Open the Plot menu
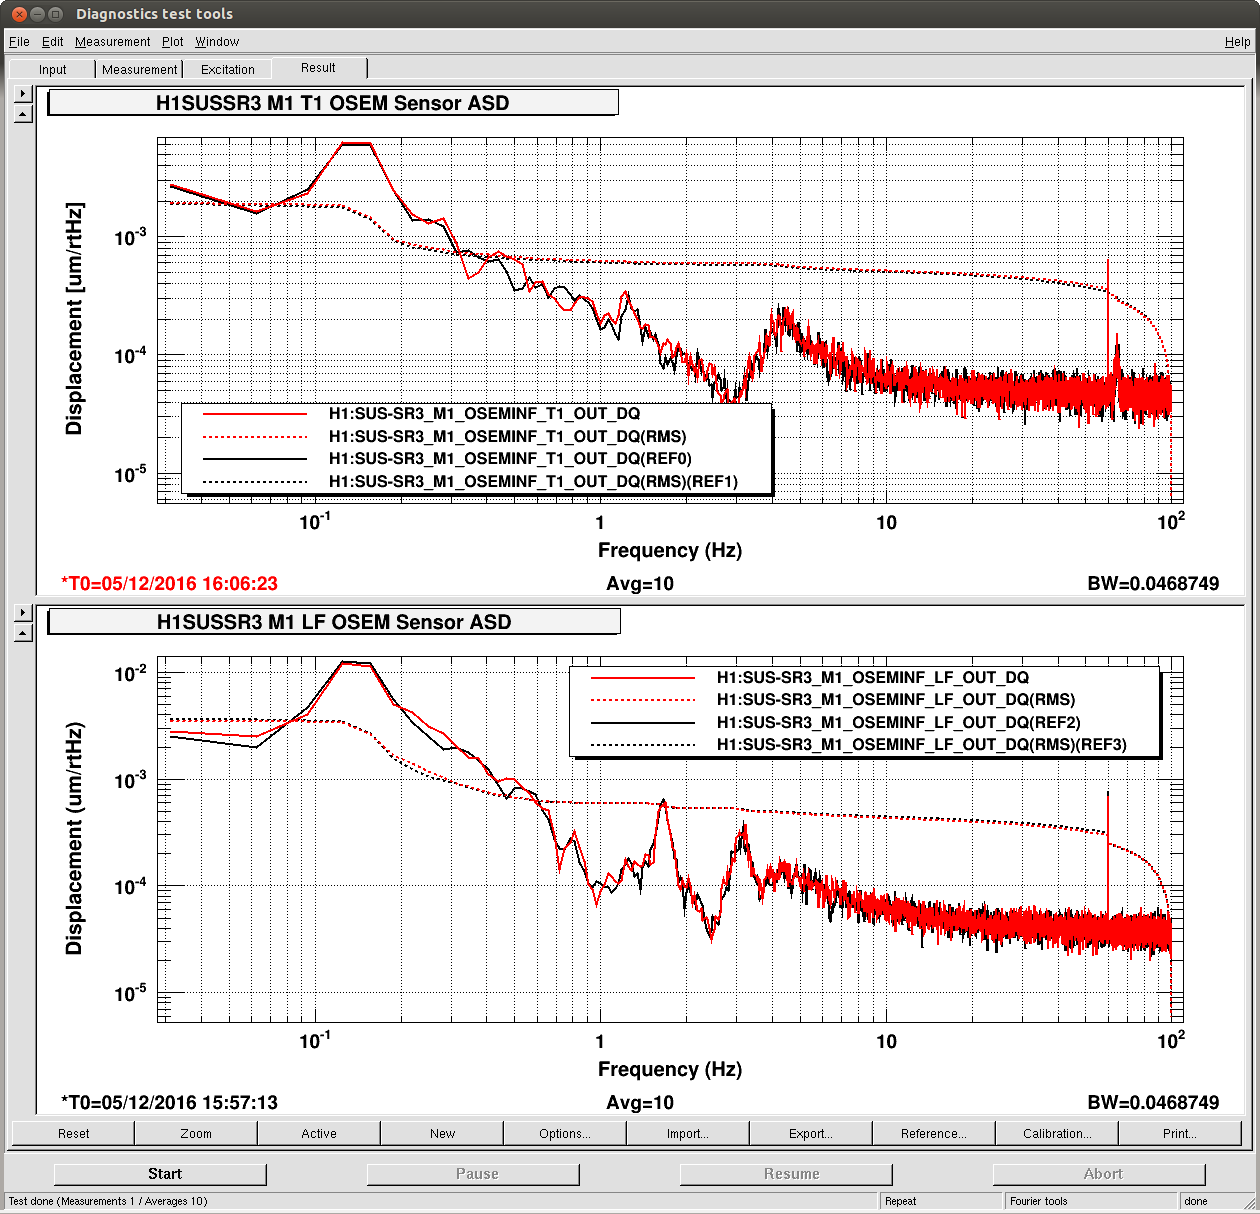The width and height of the screenshot is (1260, 1214). point(173,42)
